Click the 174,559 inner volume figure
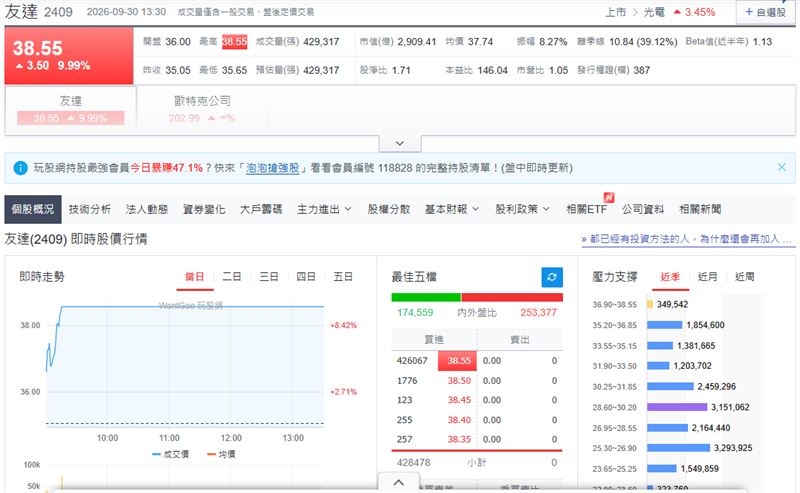This screenshot has width=800, height=493. [x=415, y=313]
